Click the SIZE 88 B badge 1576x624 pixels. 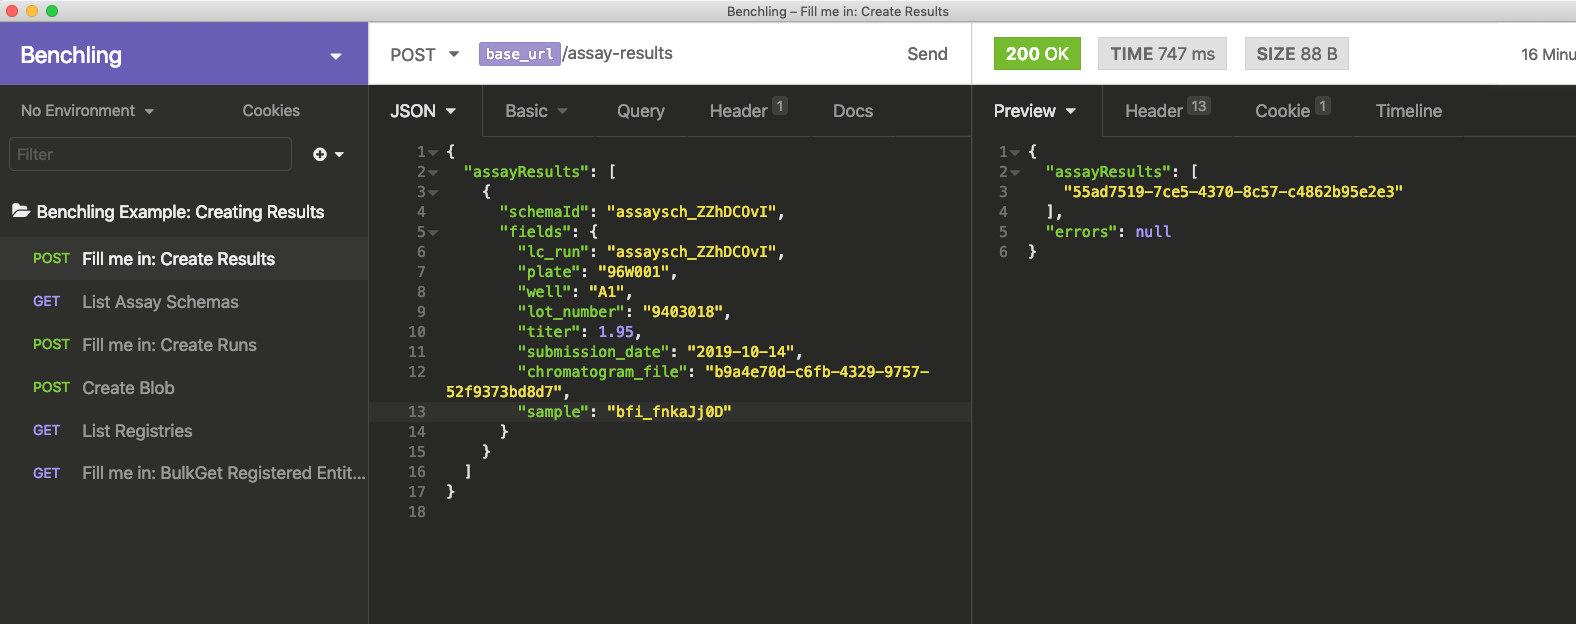point(1296,54)
